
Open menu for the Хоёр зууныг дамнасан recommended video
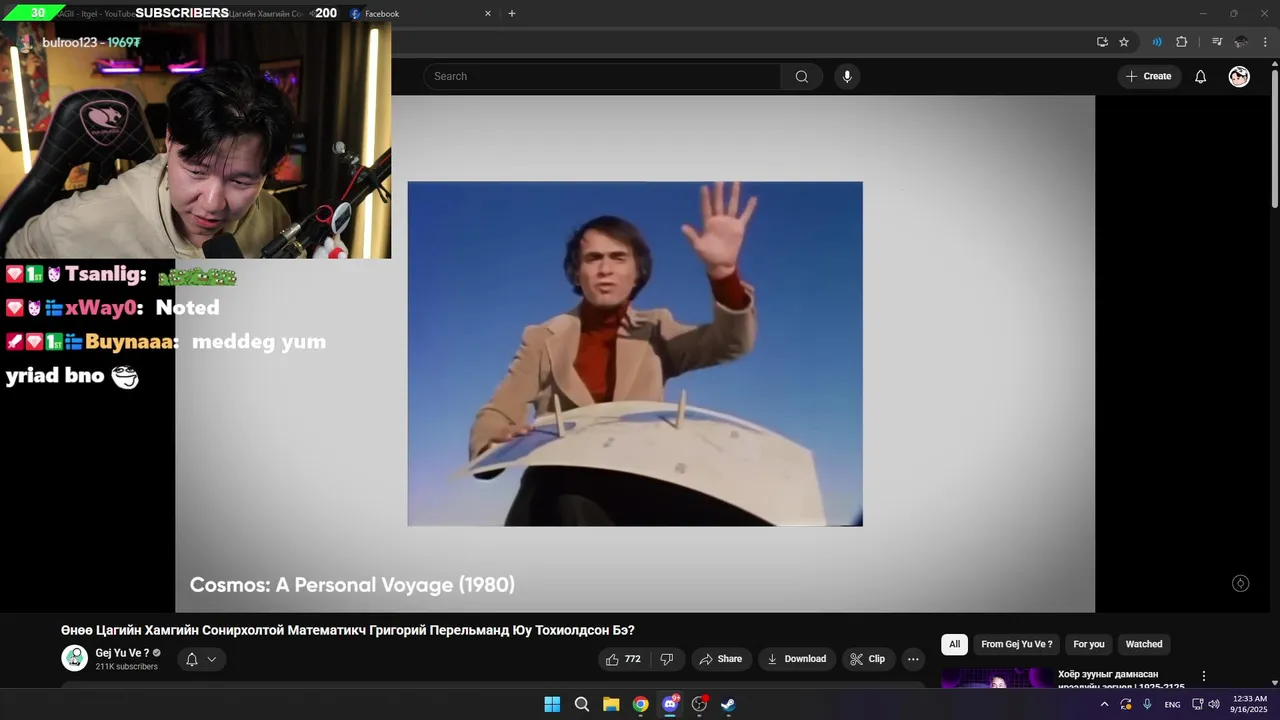pyautogui.click(x=1204, y=676)
